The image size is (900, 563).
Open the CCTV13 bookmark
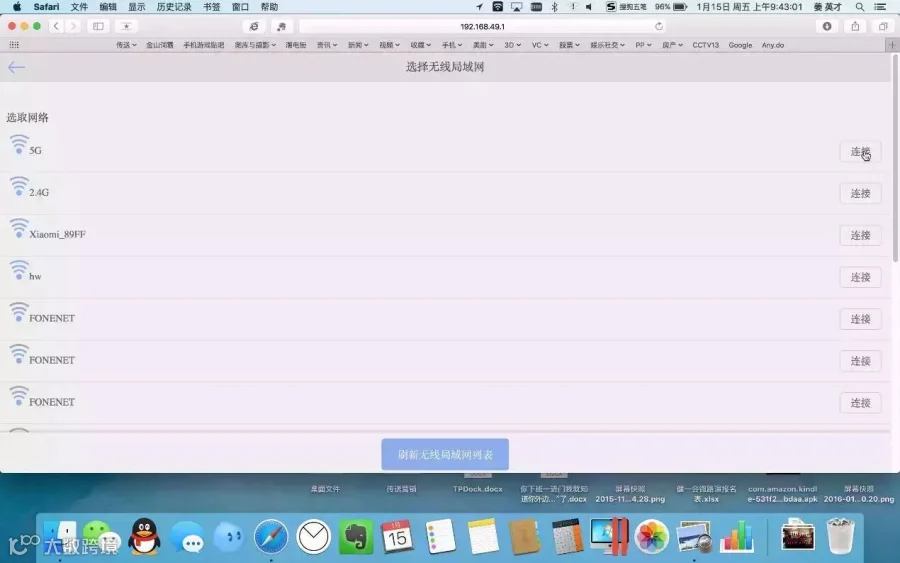705,45
